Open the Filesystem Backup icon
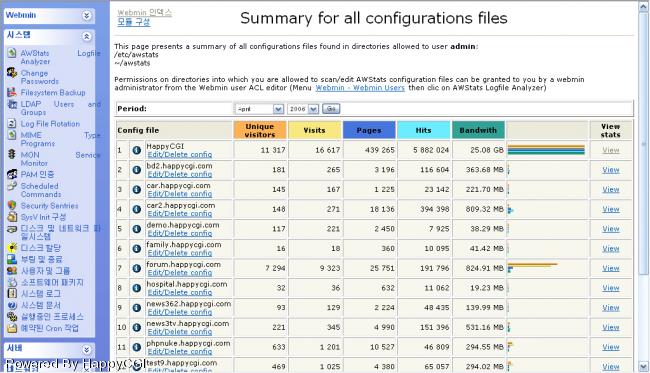This screenshot has height=373, width=650. click(x=12, y=93)
